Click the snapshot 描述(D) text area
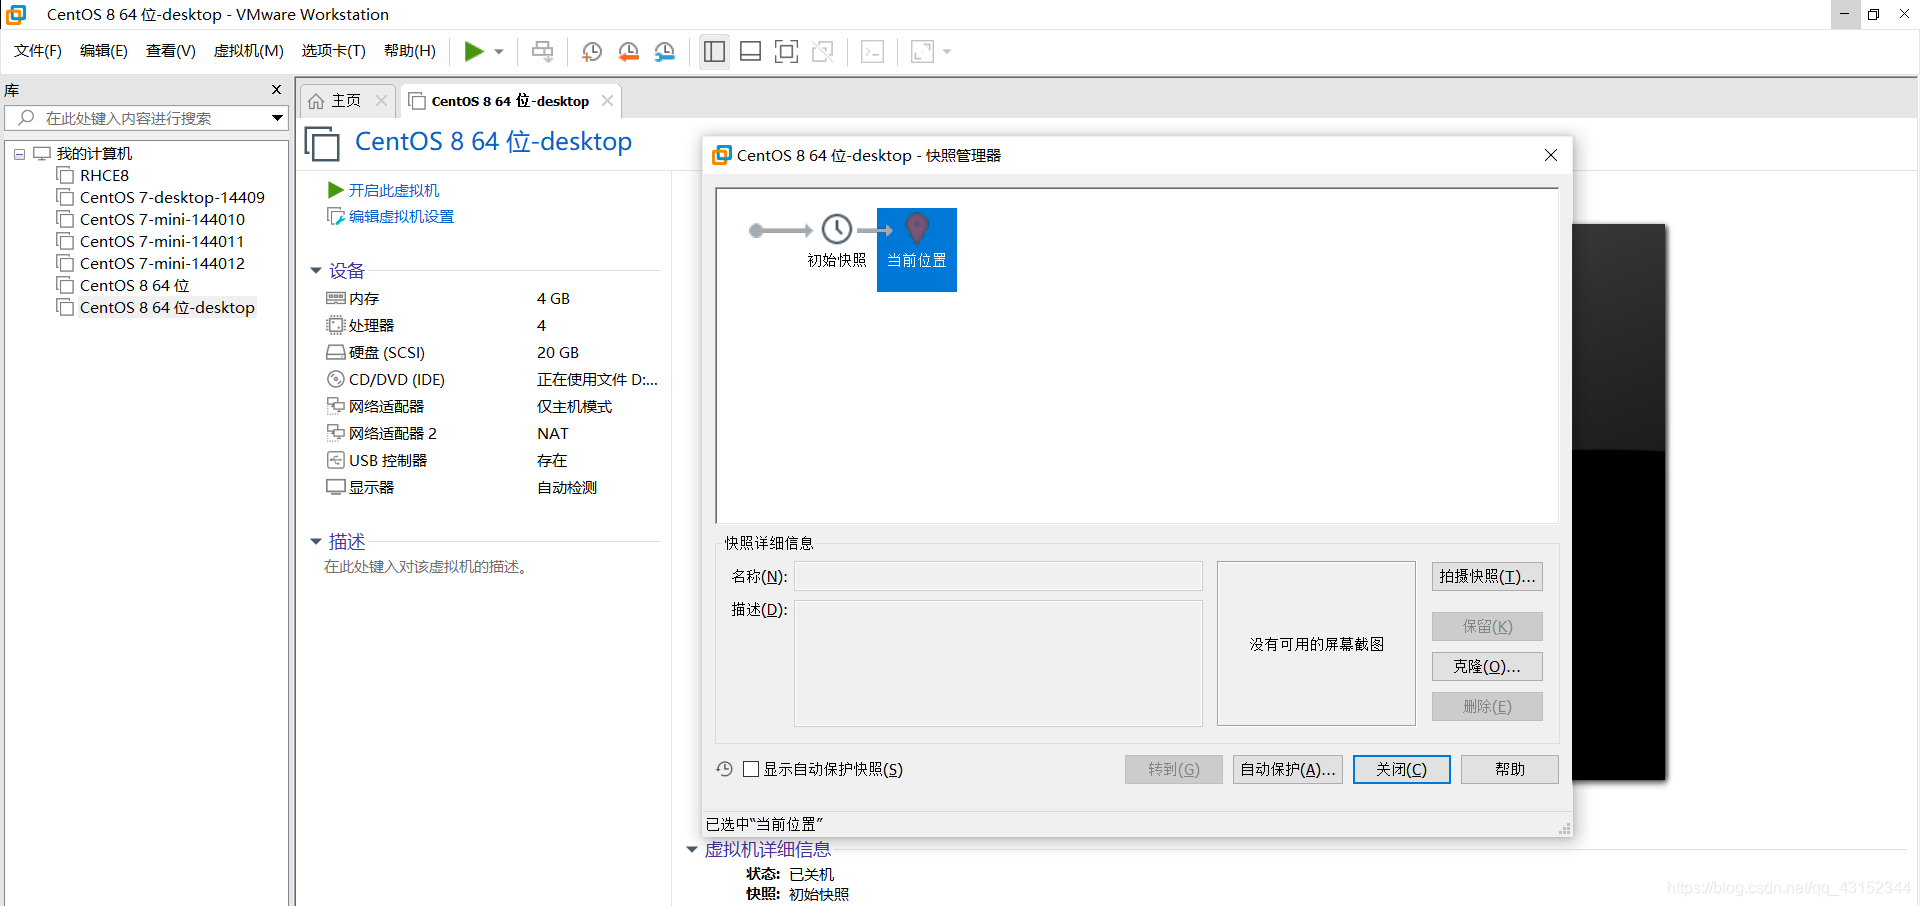This screenshot has width=1920, height=906. (998, 663)
